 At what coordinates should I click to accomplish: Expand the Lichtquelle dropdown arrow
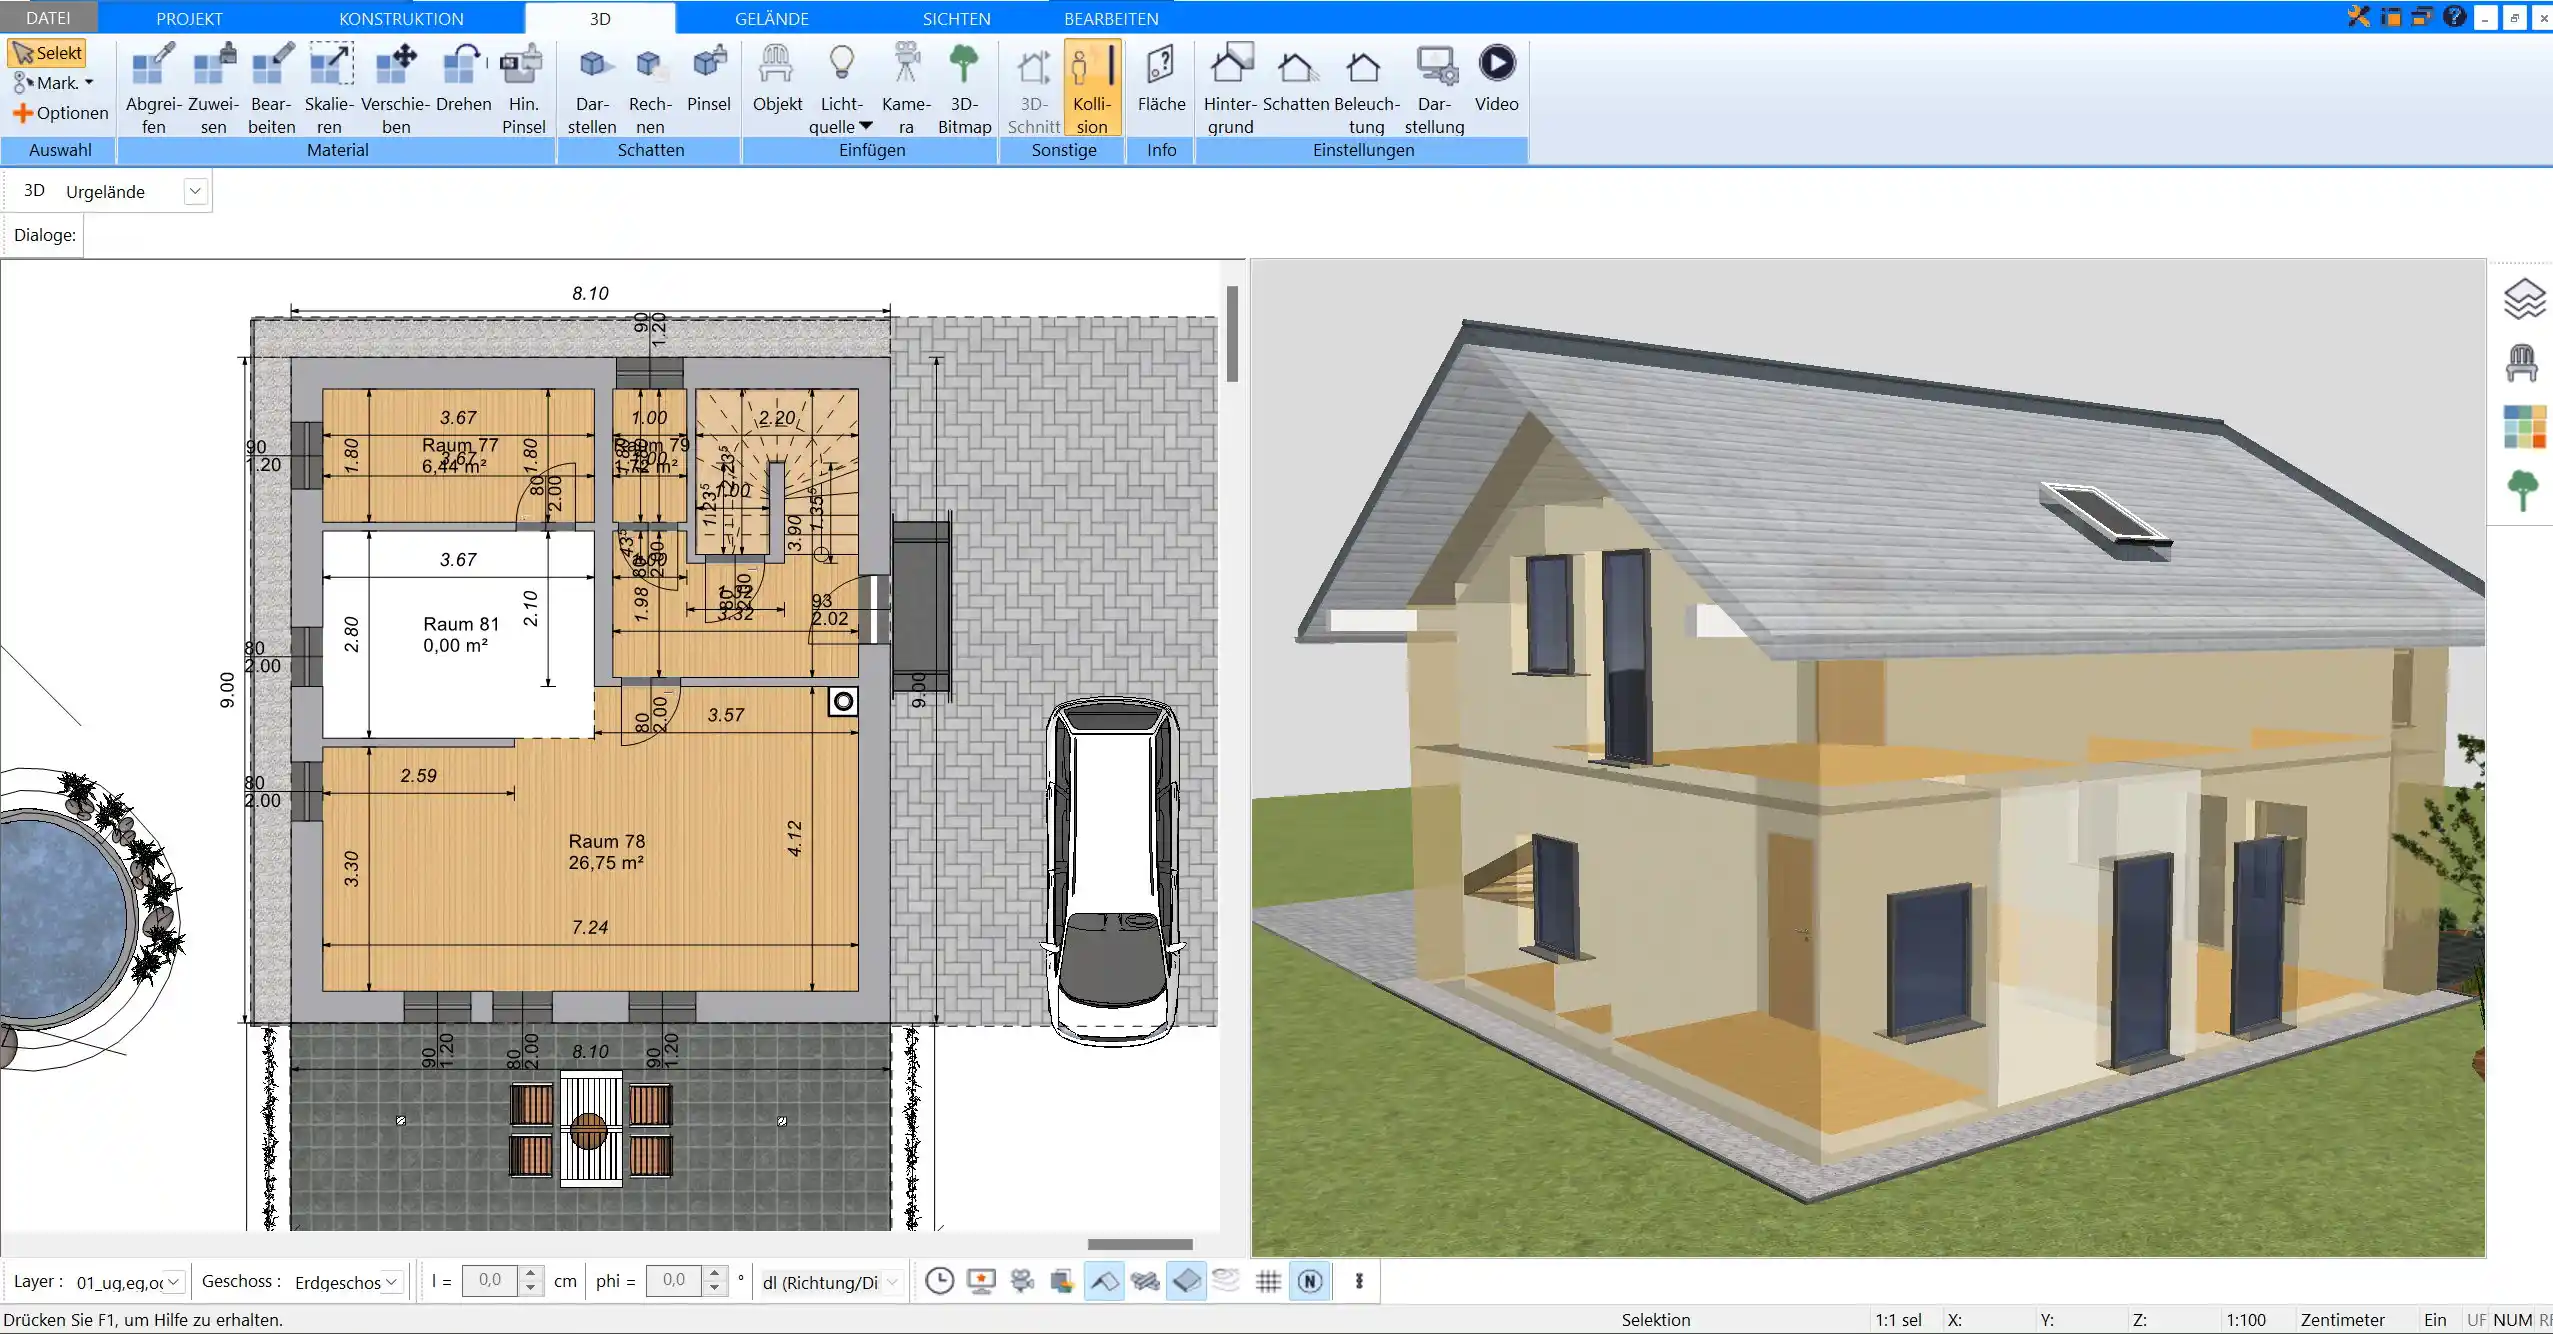866,126
